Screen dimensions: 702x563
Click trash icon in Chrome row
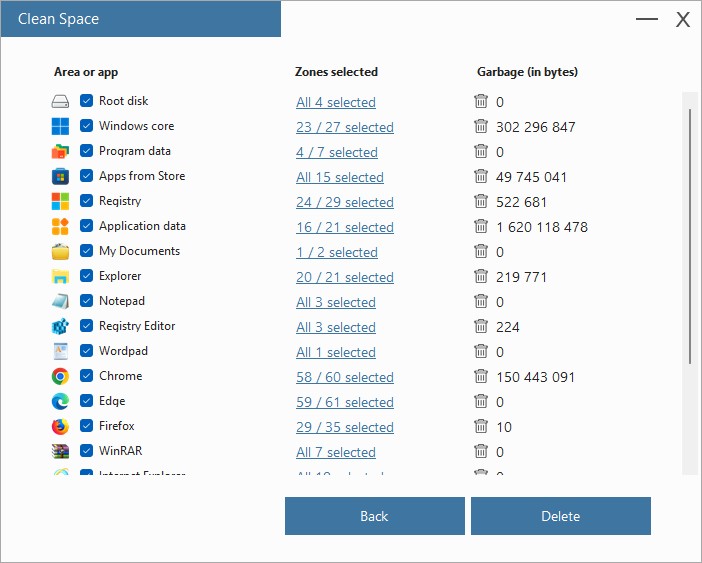point(481,376)
